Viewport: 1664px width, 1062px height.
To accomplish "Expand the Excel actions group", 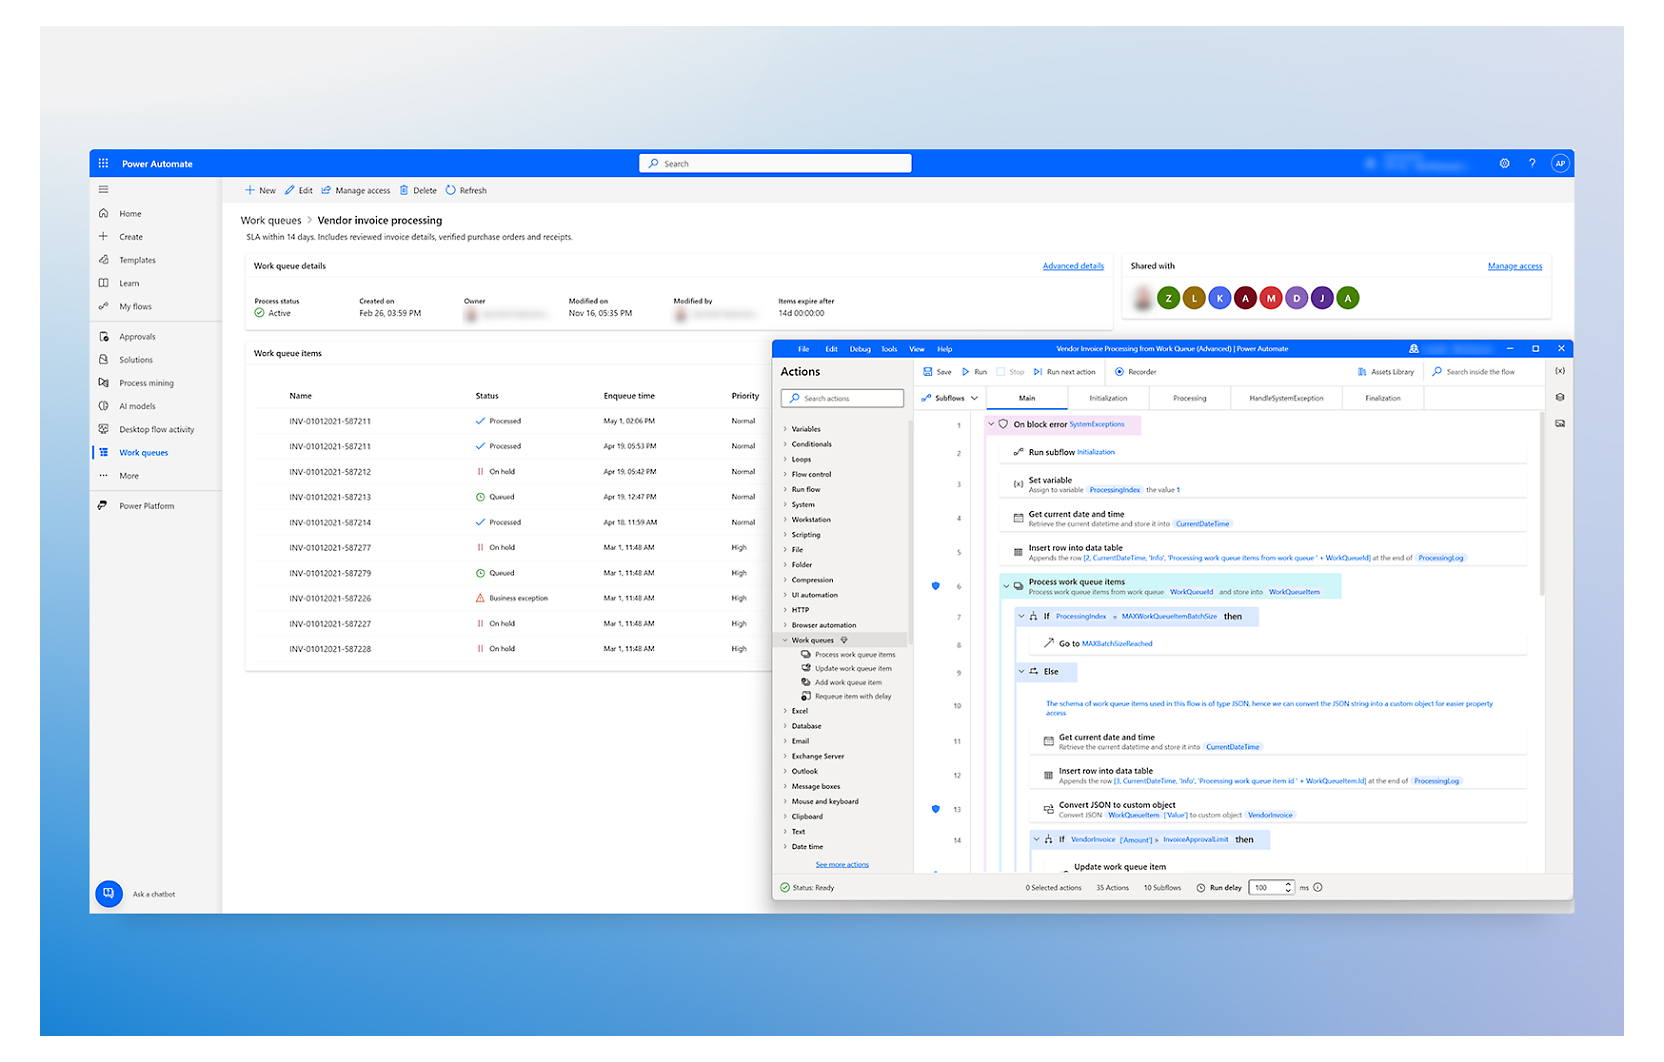I will coord(785,711).
